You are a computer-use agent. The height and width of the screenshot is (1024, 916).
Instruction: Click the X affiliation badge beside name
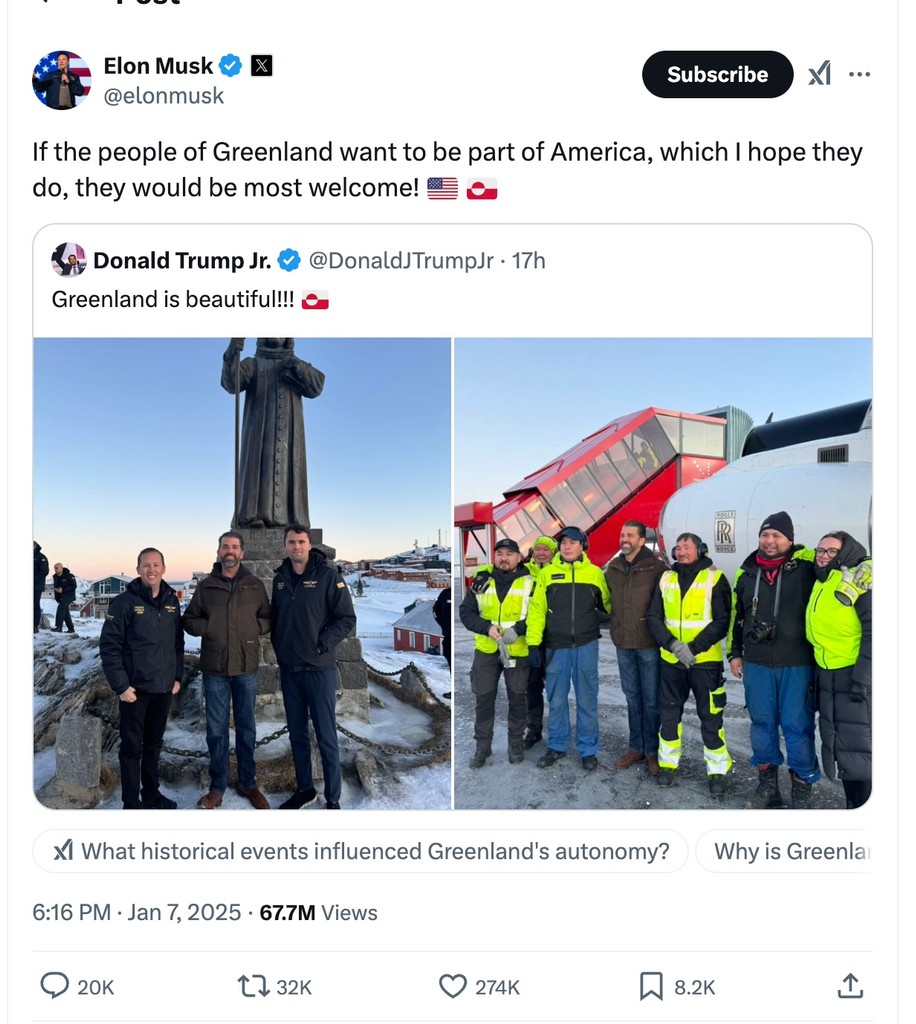coord(261,66)
